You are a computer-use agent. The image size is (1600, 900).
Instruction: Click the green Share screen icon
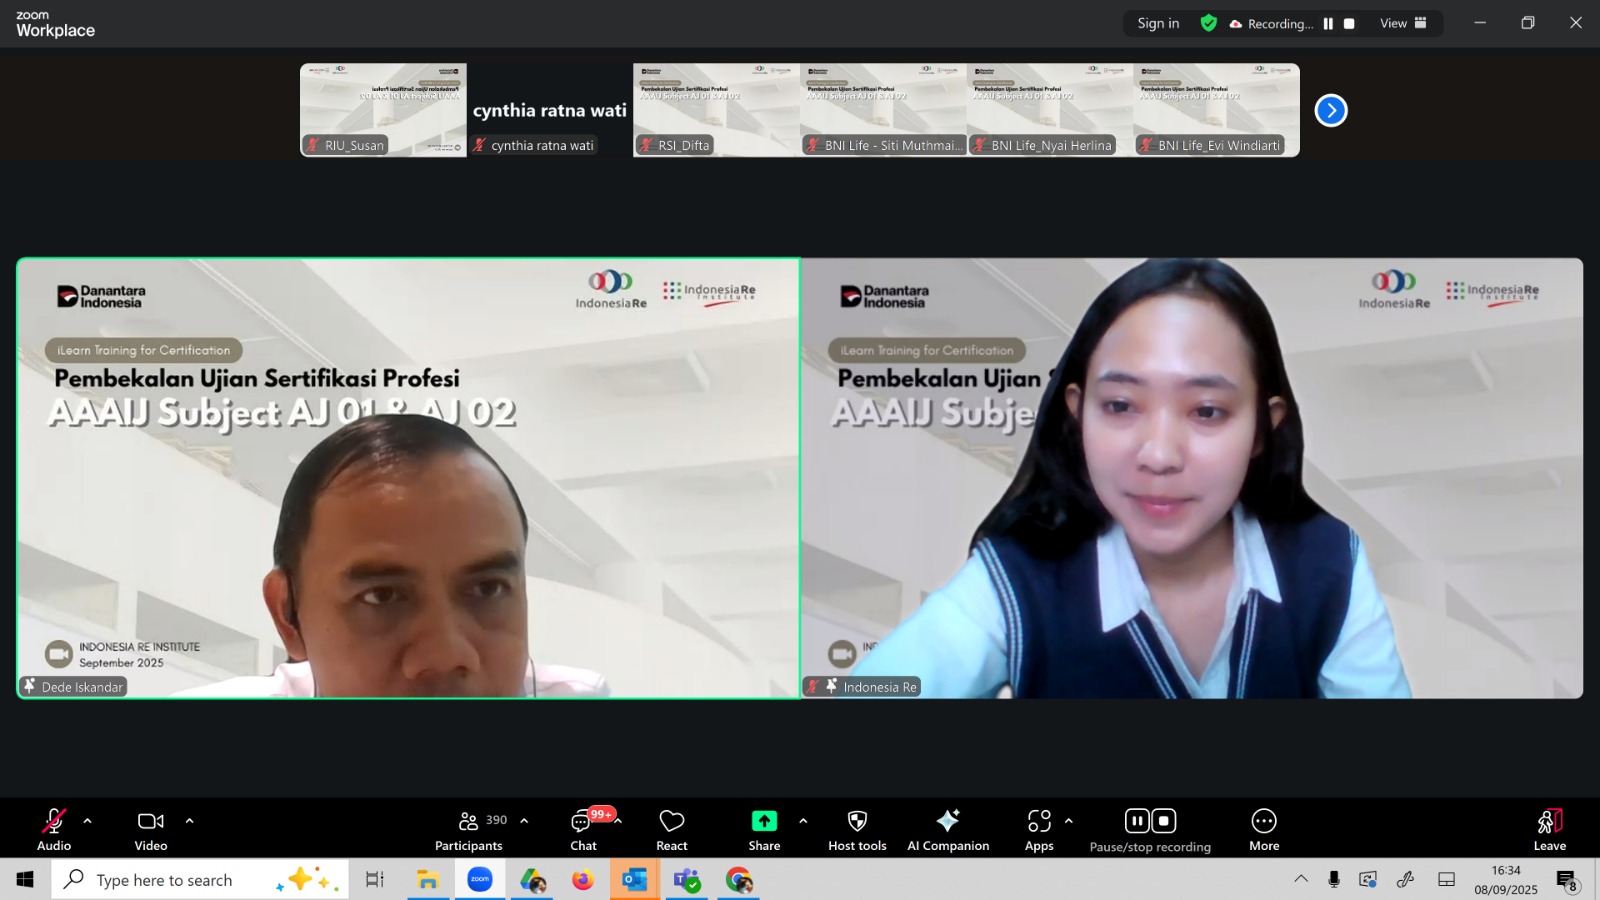[764, 821]
